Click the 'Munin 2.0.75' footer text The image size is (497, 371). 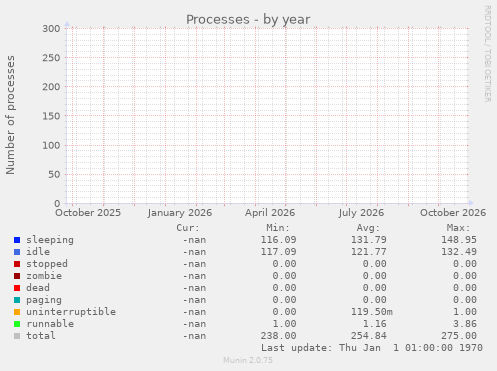coord(248,360)
